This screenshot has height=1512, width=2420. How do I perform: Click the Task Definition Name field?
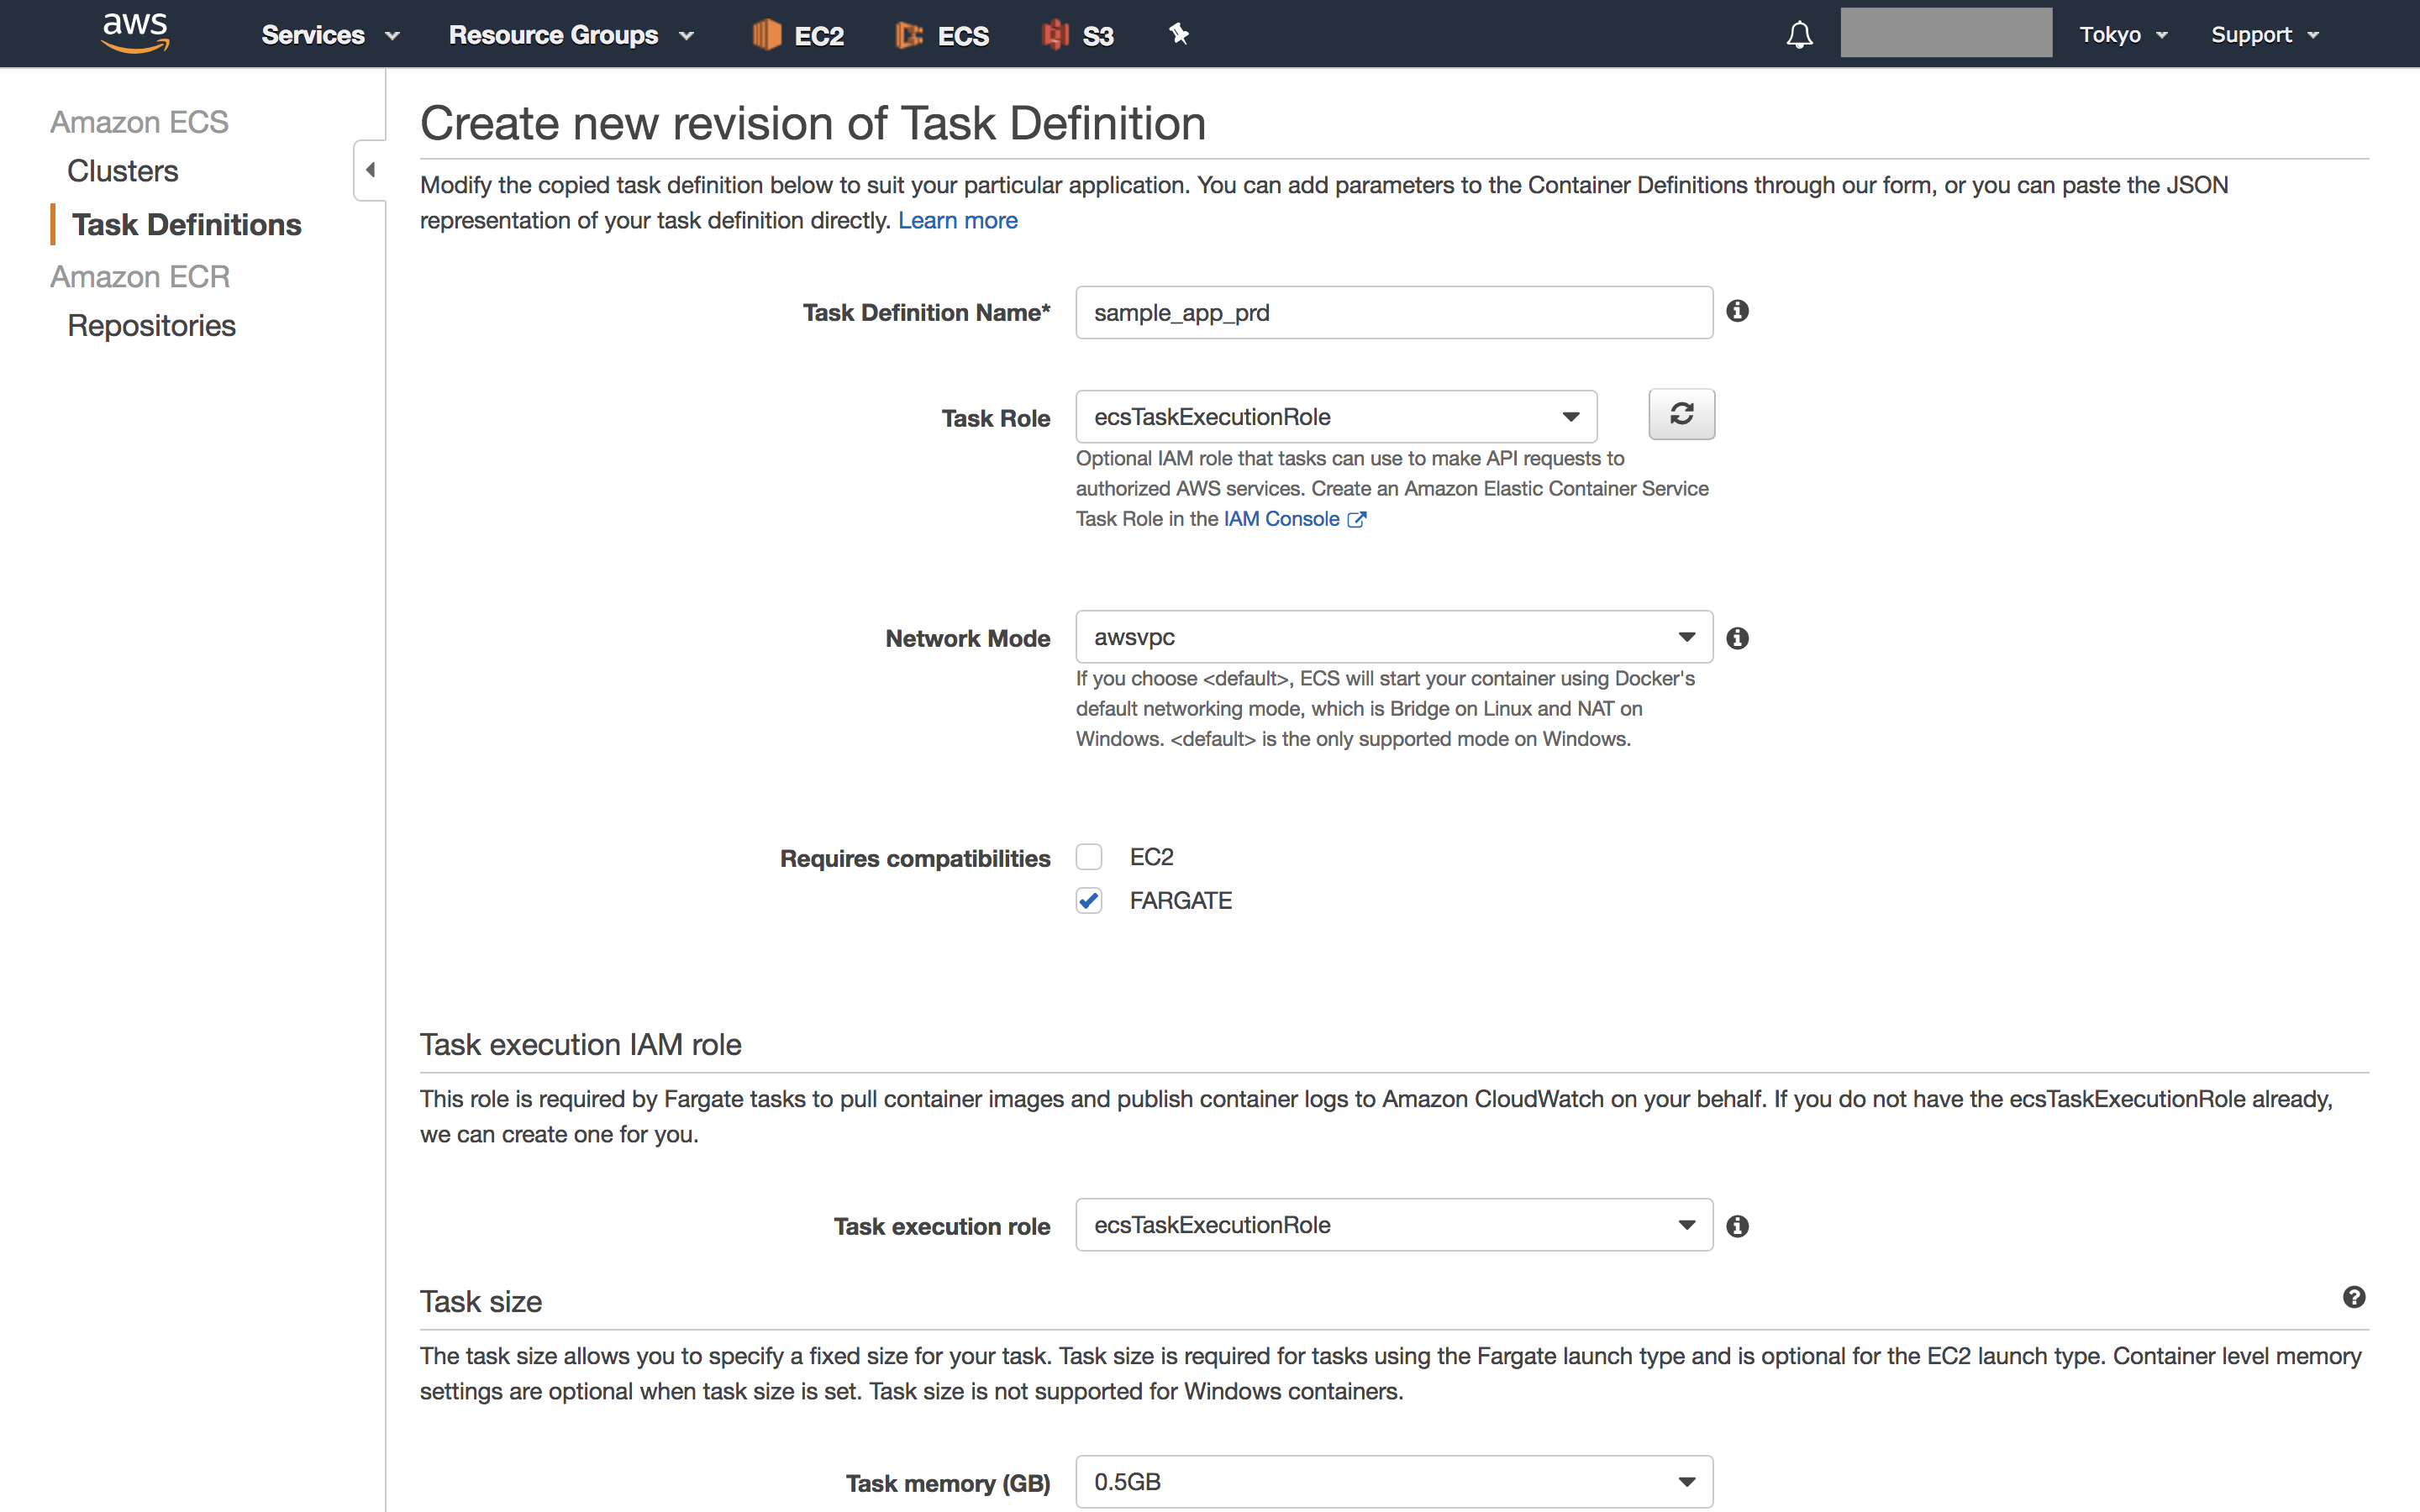point(1393,313)
